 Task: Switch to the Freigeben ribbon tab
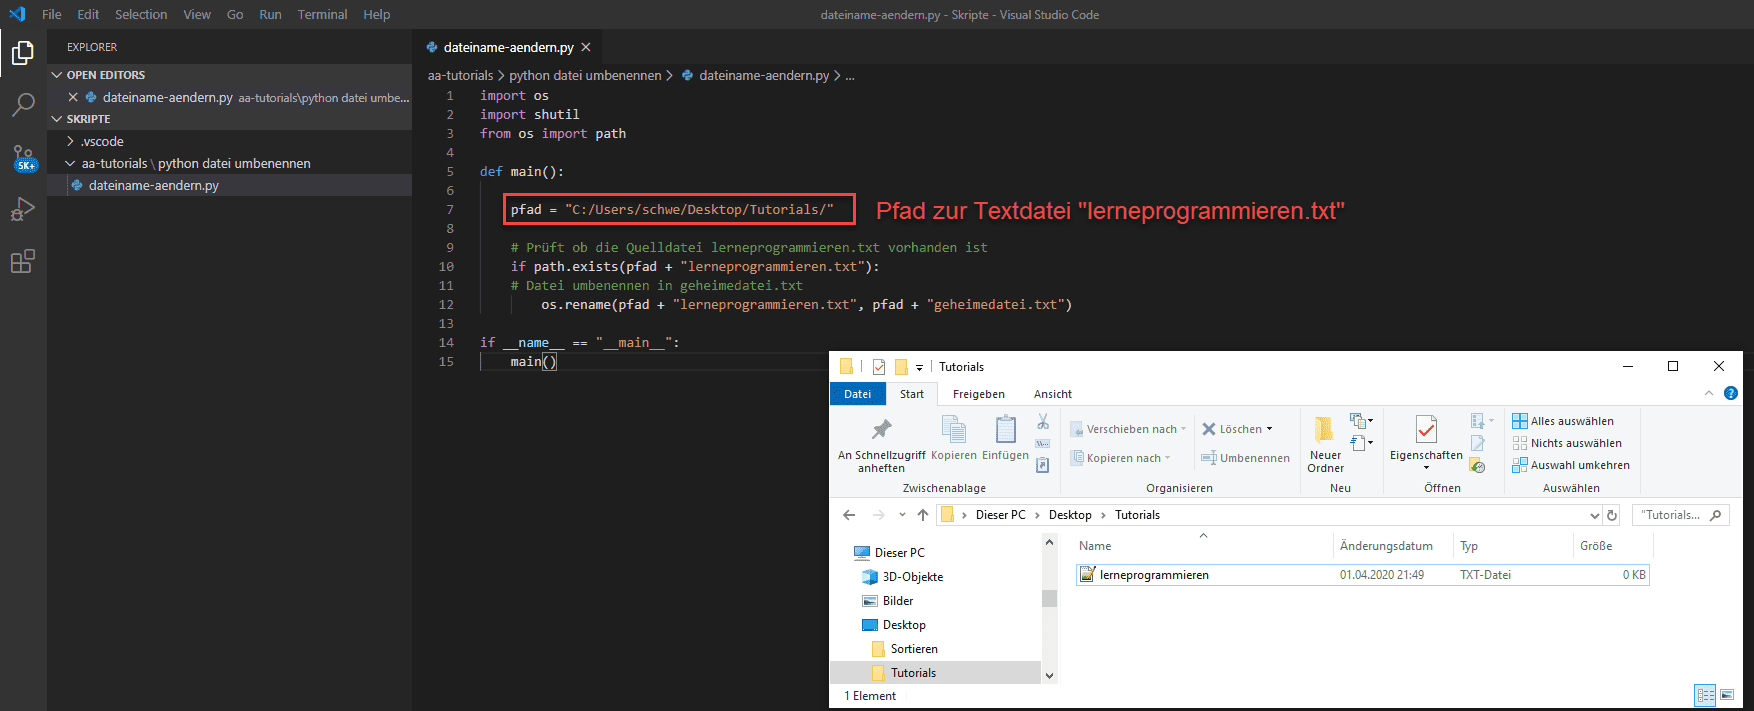tap(978, 394)
